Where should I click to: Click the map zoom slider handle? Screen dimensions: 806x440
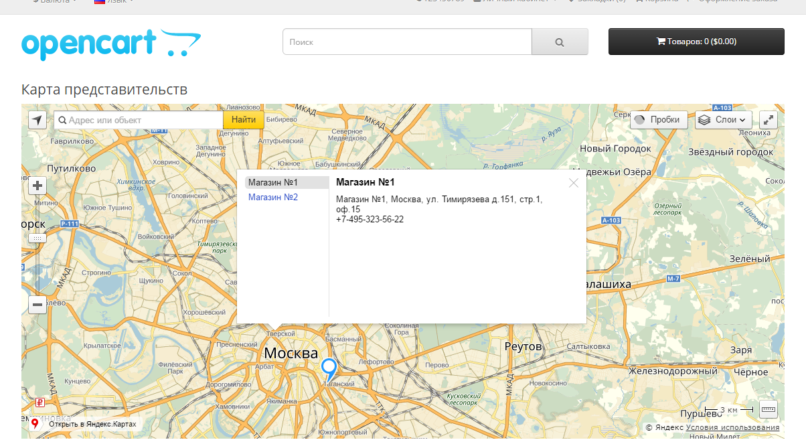[x=37, y=238]
